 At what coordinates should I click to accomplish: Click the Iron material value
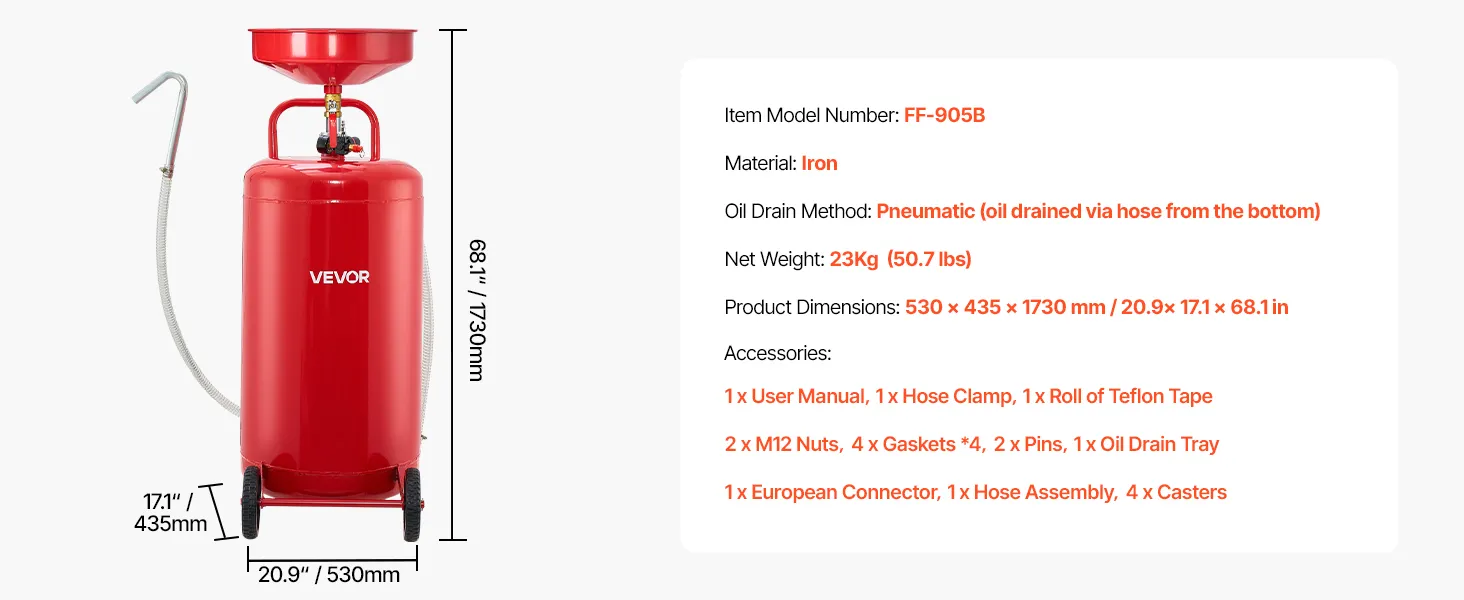[819, 163]
